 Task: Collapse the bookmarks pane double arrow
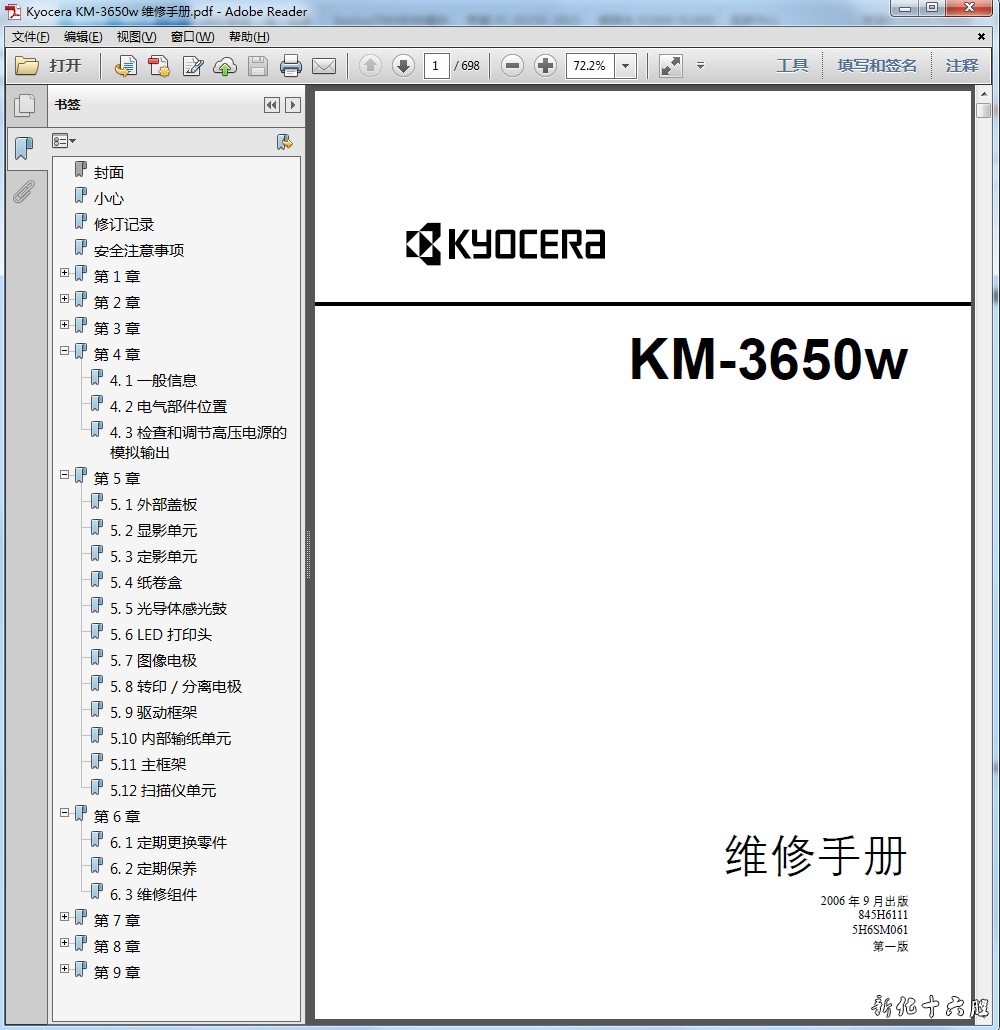click(x=271, y=105)
